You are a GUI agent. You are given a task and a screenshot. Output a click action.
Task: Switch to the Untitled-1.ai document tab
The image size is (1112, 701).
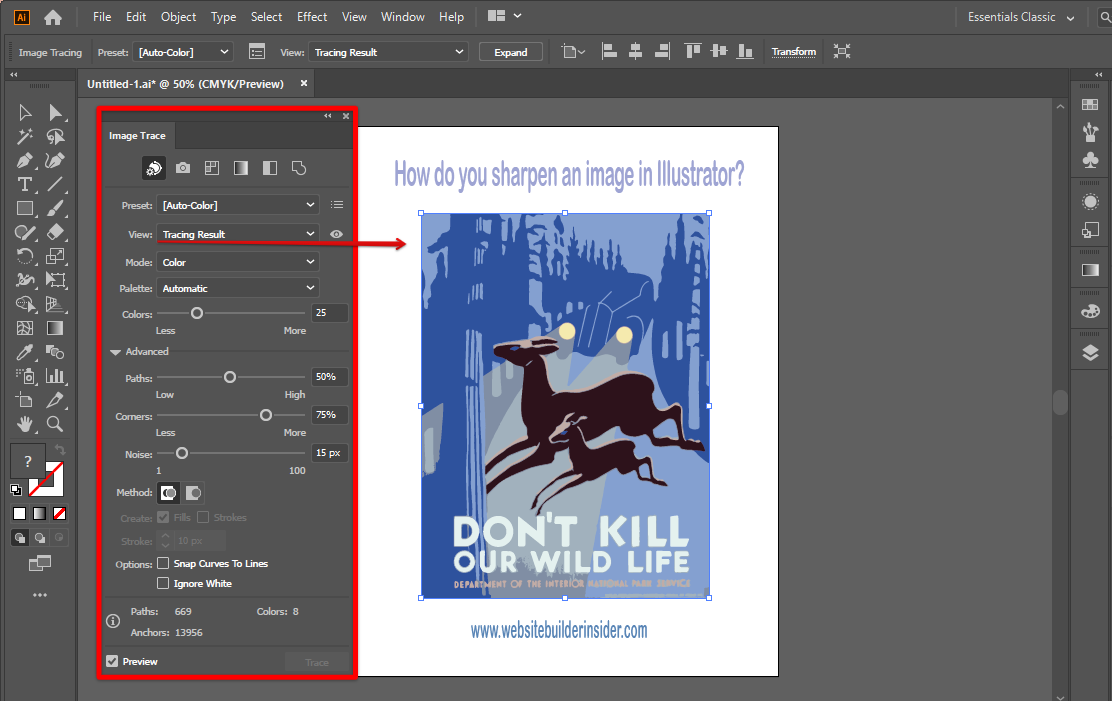pyautogui.click(x=185, y=84)
